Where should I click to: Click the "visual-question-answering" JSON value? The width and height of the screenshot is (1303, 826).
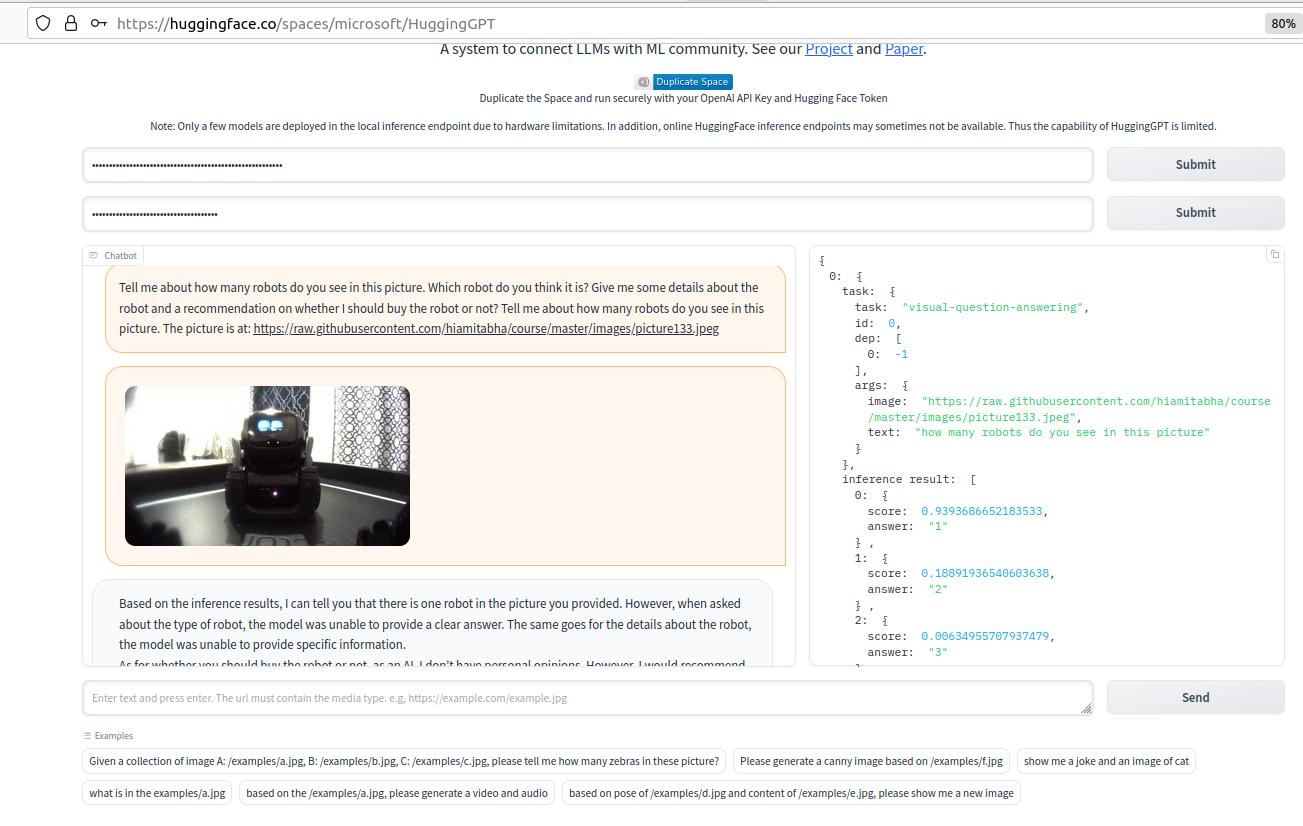[992, 308]
